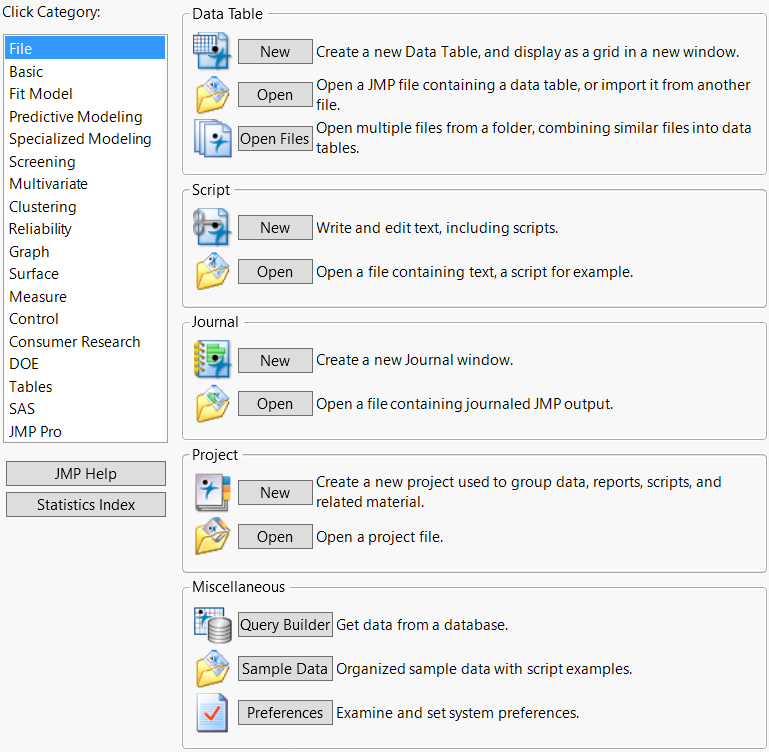This screenshot has height=752, width=769.
Task: Pick the Measure category
Action: [85, 297]
